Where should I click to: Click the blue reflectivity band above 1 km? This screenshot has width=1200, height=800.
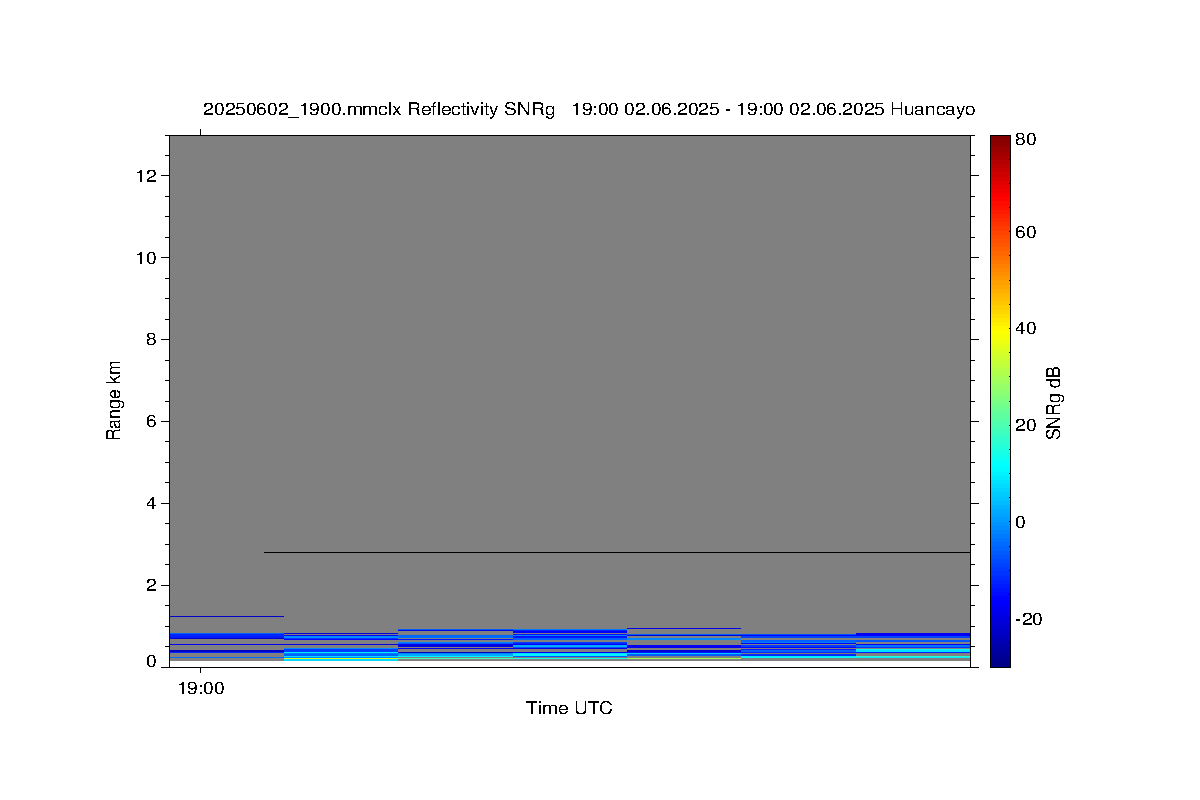coord(227,616)
